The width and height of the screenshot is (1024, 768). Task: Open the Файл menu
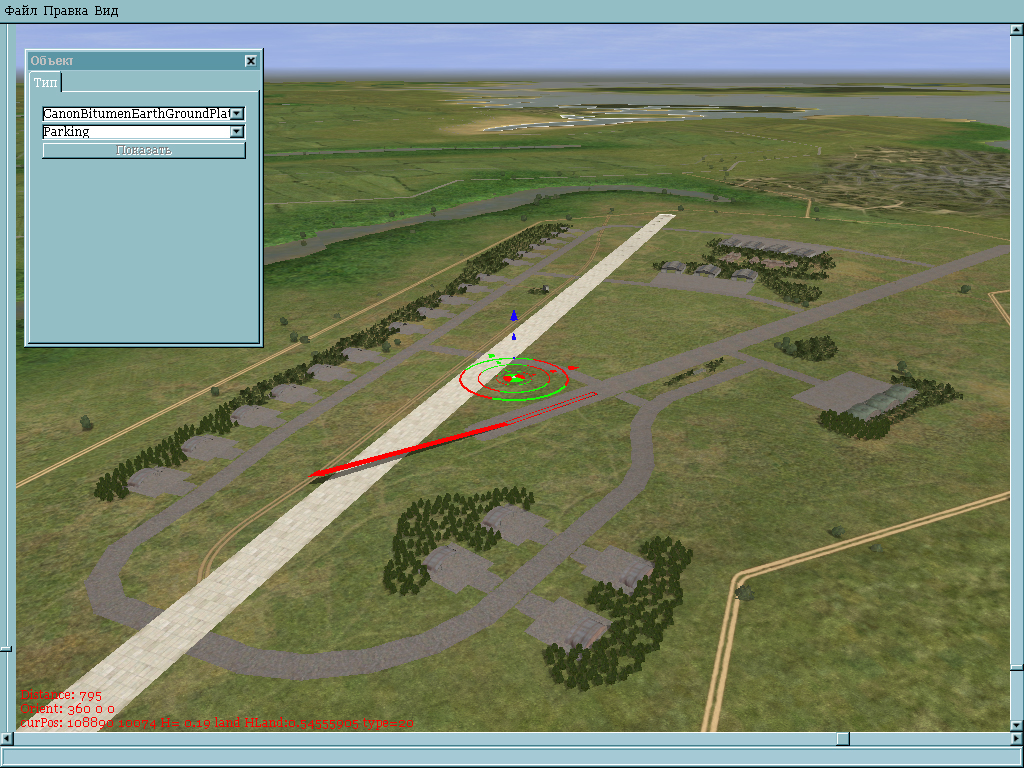tap(21, 10)
